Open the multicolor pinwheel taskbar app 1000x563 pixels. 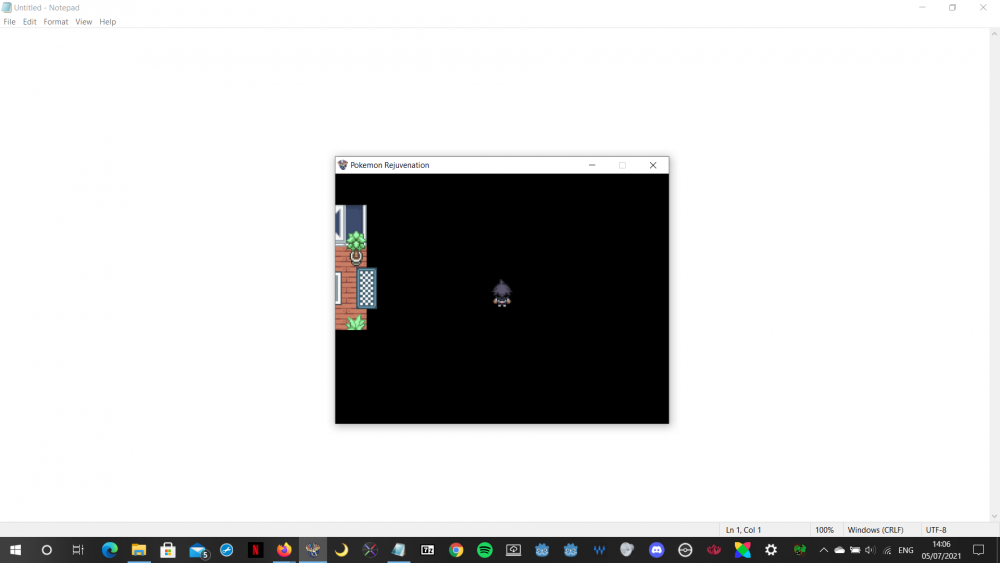coord(742,550)
